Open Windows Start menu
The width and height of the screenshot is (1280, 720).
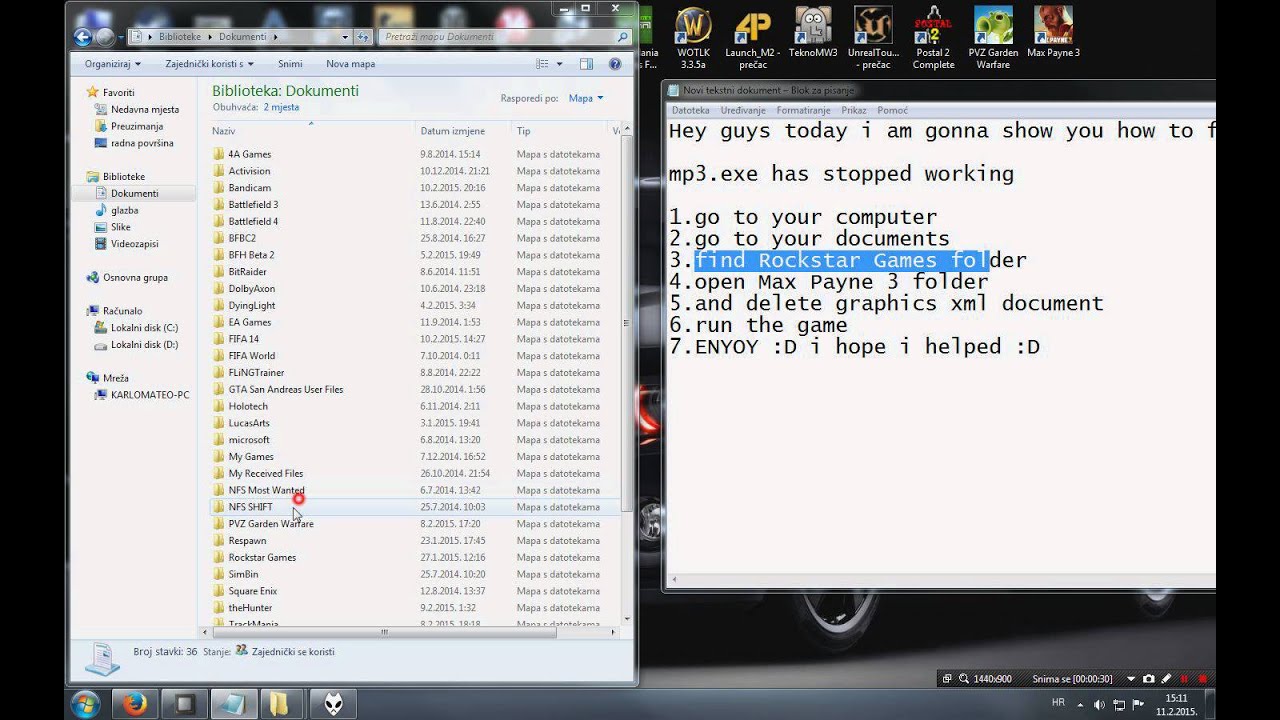(x=85, y=704)
